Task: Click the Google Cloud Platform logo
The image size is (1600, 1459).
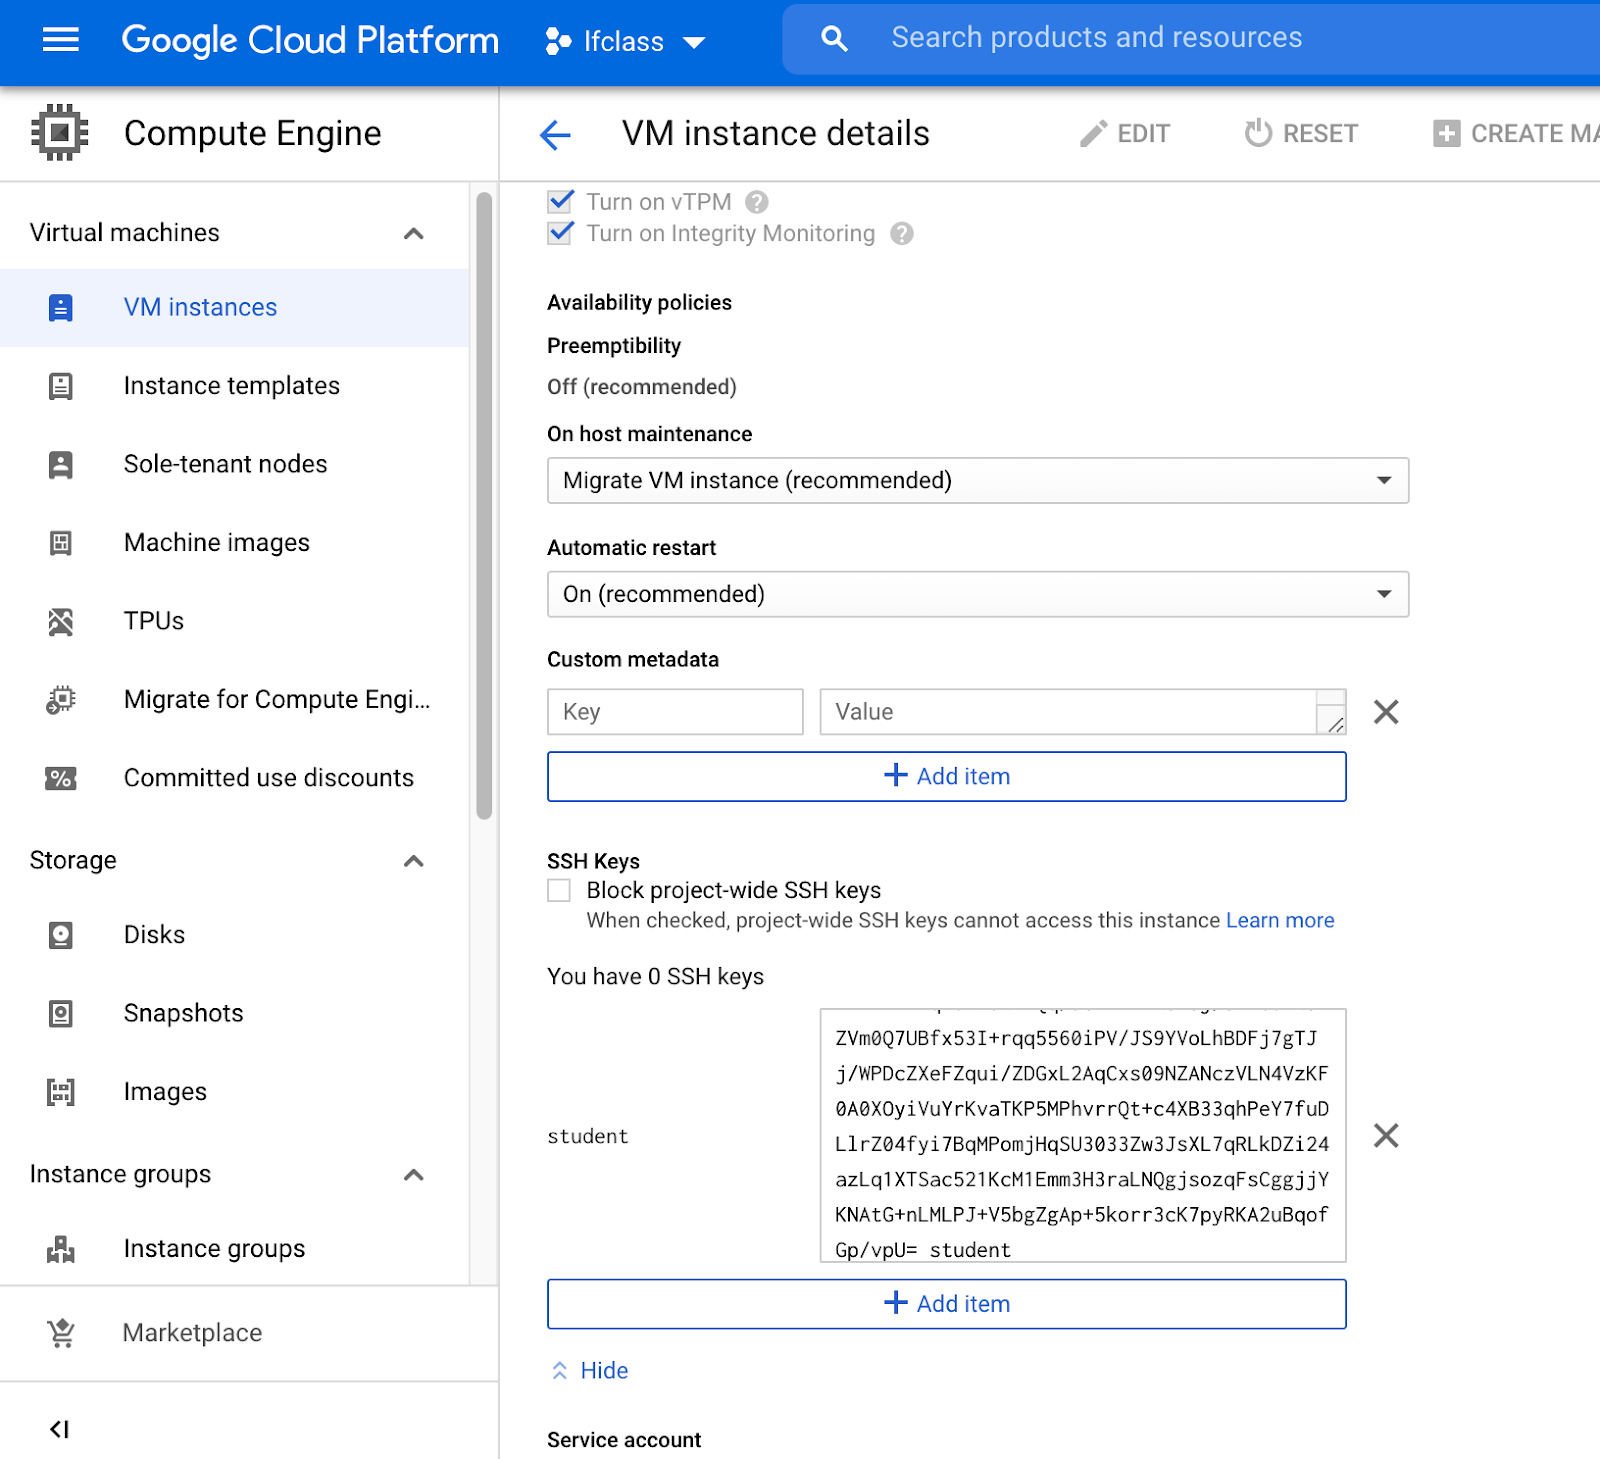Action: click(310, 40)
